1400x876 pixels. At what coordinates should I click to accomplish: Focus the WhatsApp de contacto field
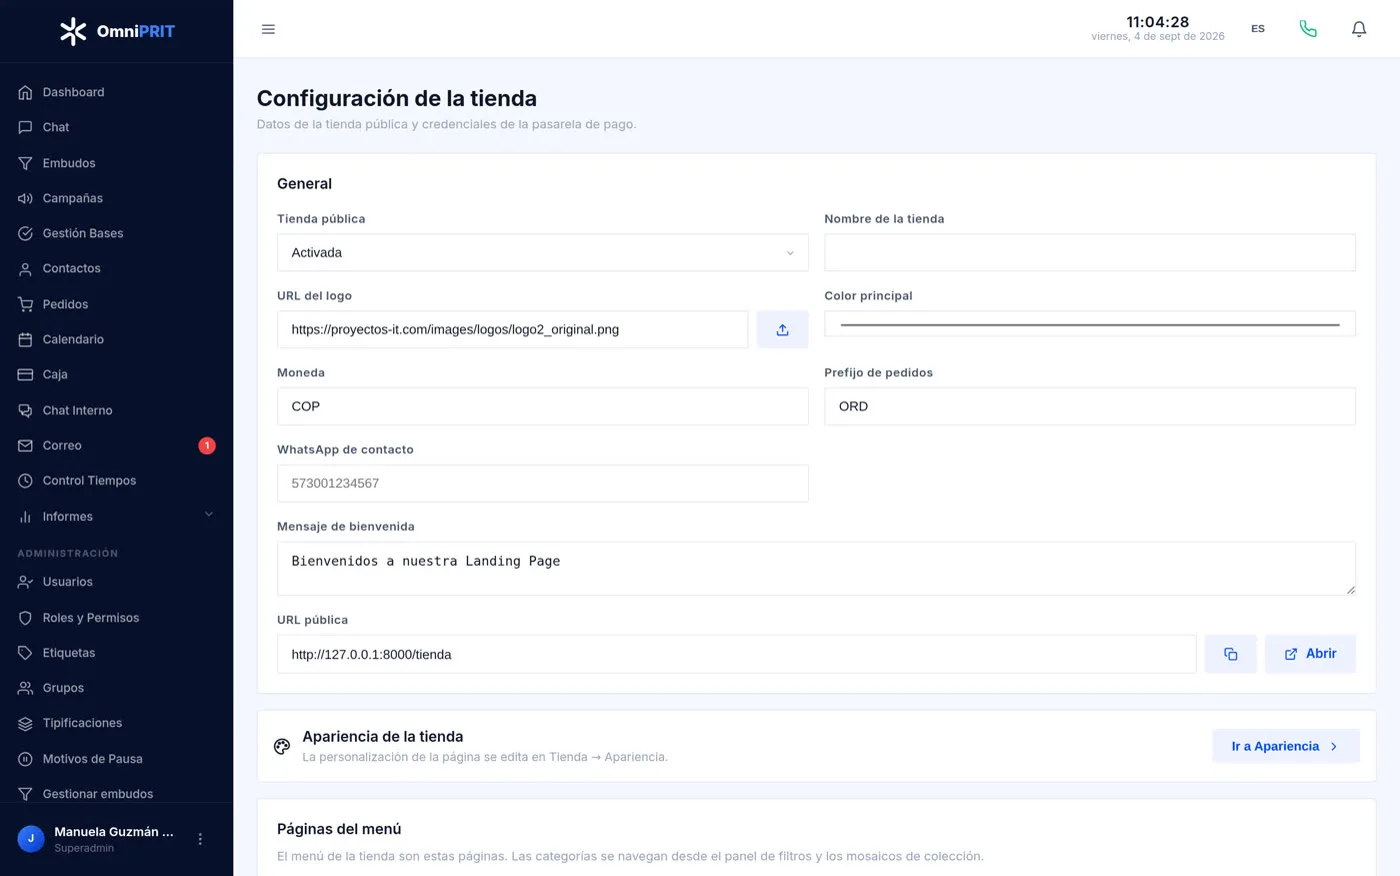click(x=542, y=483)
